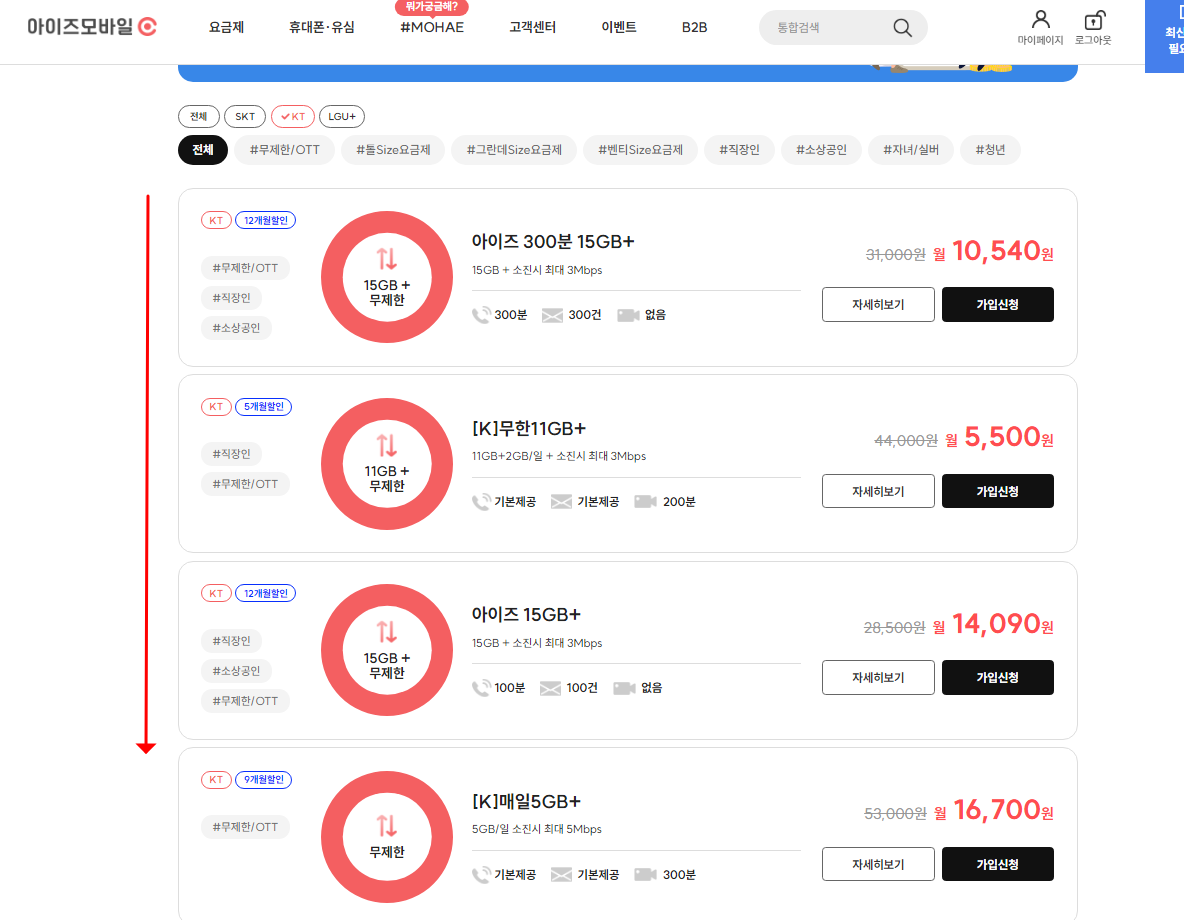This screenshot has height=920, width=1184.
Task: Filter by #소상공인 category tab
Action: click(x=822, y=150)
